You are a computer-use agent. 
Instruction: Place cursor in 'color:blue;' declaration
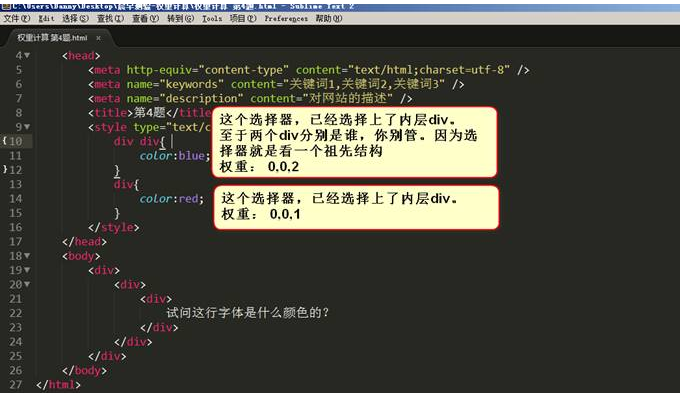pyautogui.click(x=174, y=156)
